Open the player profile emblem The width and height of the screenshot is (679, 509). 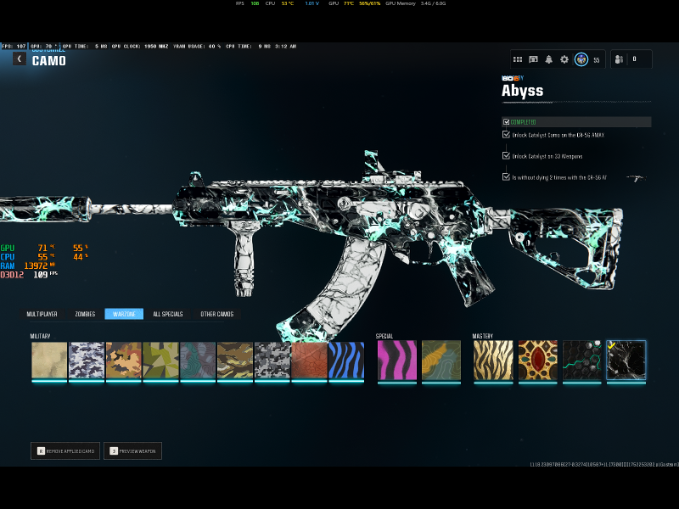click(x=581, y=59)
